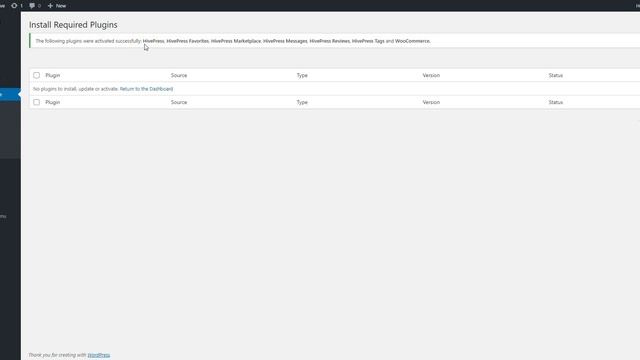
Task: Tick the select-all checkbox in table header
Action: (x=36, y=75)
